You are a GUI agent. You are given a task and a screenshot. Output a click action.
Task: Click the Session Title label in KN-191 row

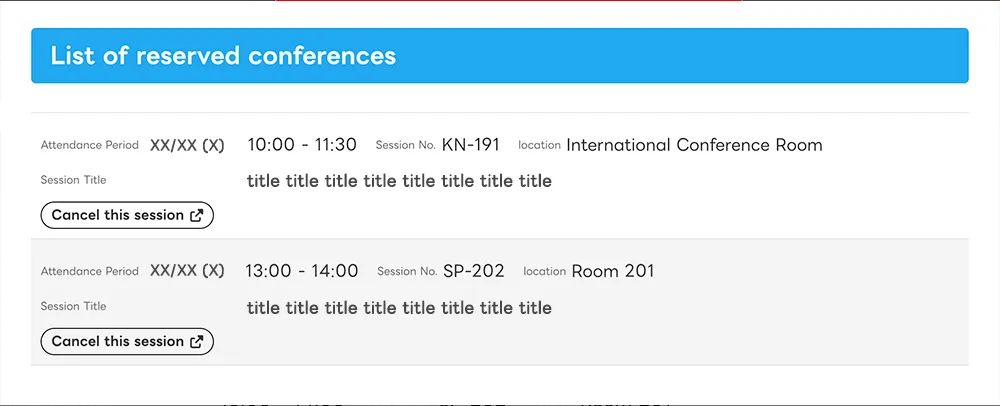tap(73, 180)
